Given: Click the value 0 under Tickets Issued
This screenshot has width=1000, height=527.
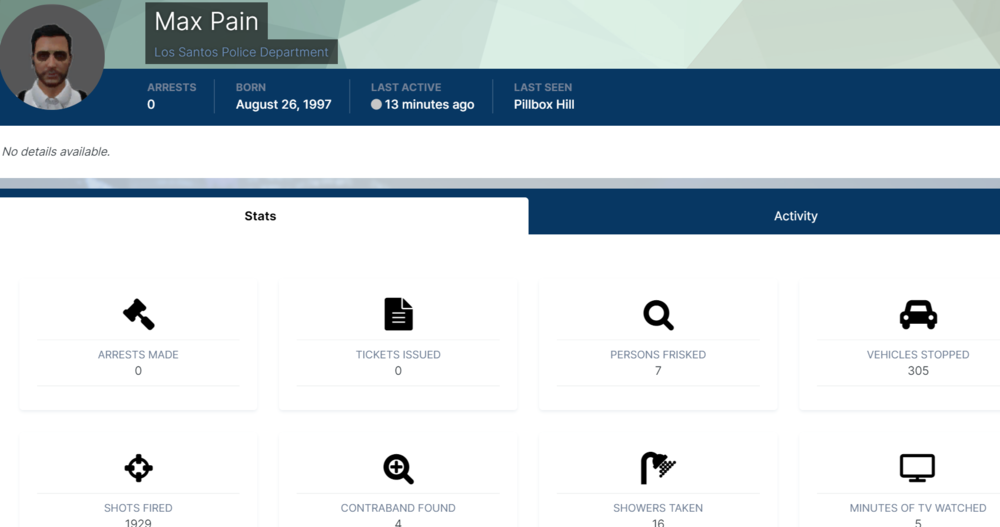Looking at the screenshot, I should point(398,371).
